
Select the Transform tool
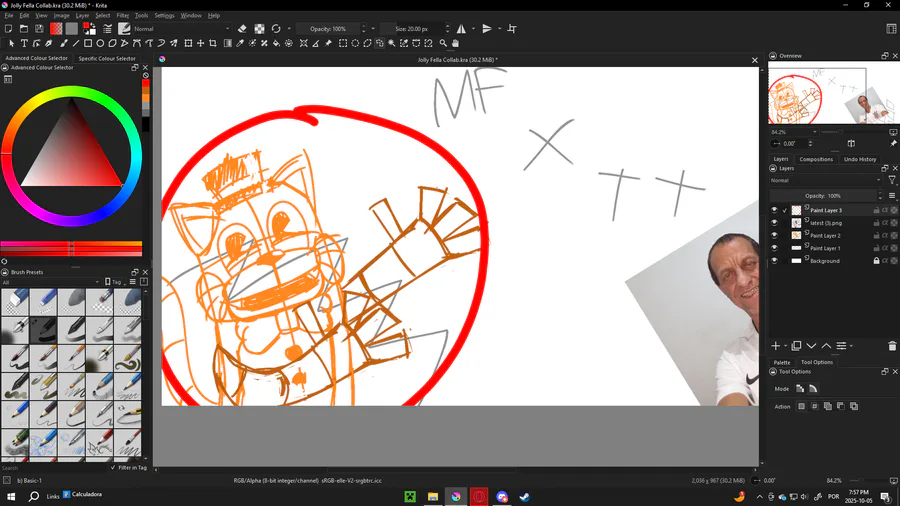point(188,43)
